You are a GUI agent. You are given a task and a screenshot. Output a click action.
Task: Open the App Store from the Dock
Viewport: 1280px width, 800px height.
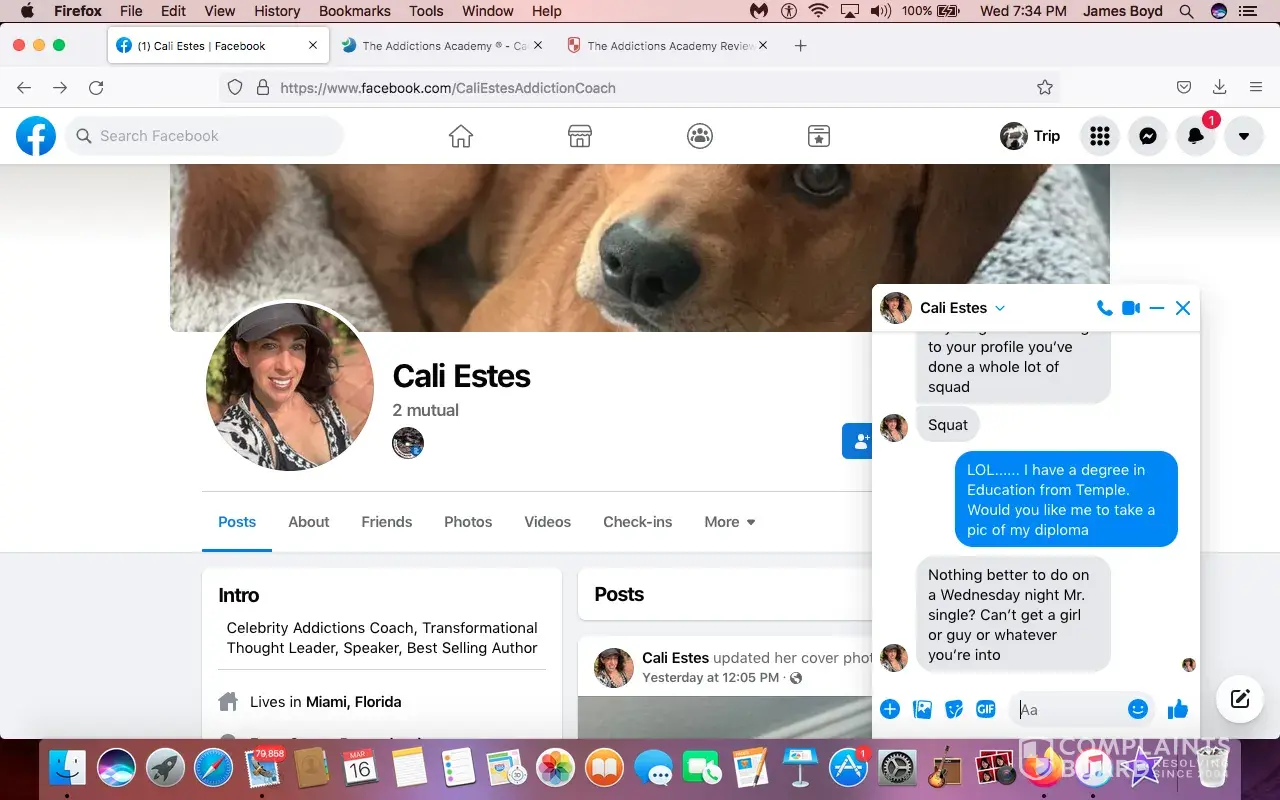[x=849, y=768]
